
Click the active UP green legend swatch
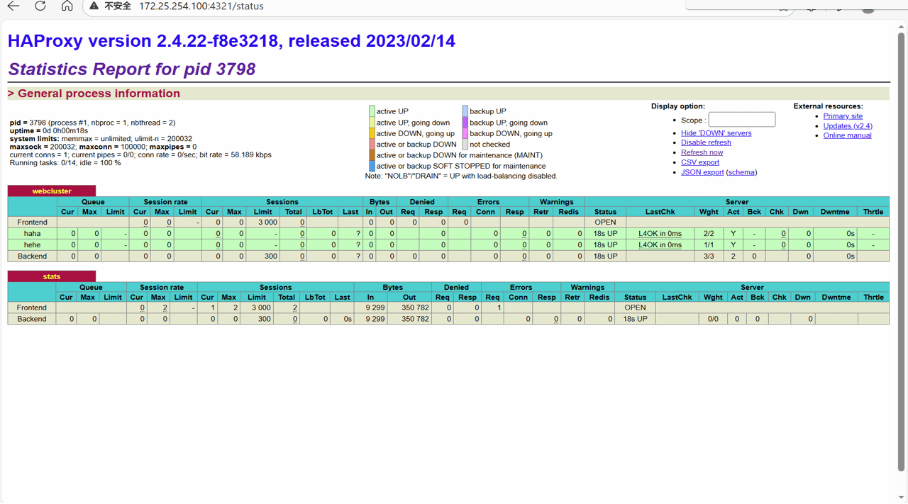372,111
